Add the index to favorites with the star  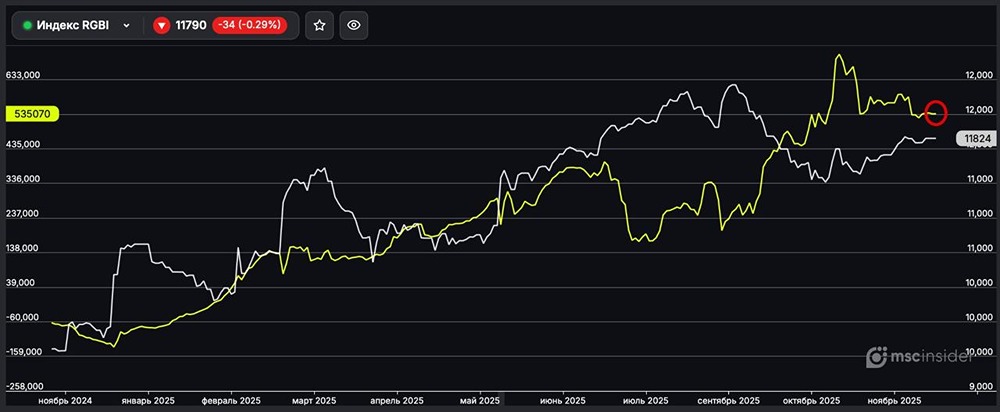(319, 26)
